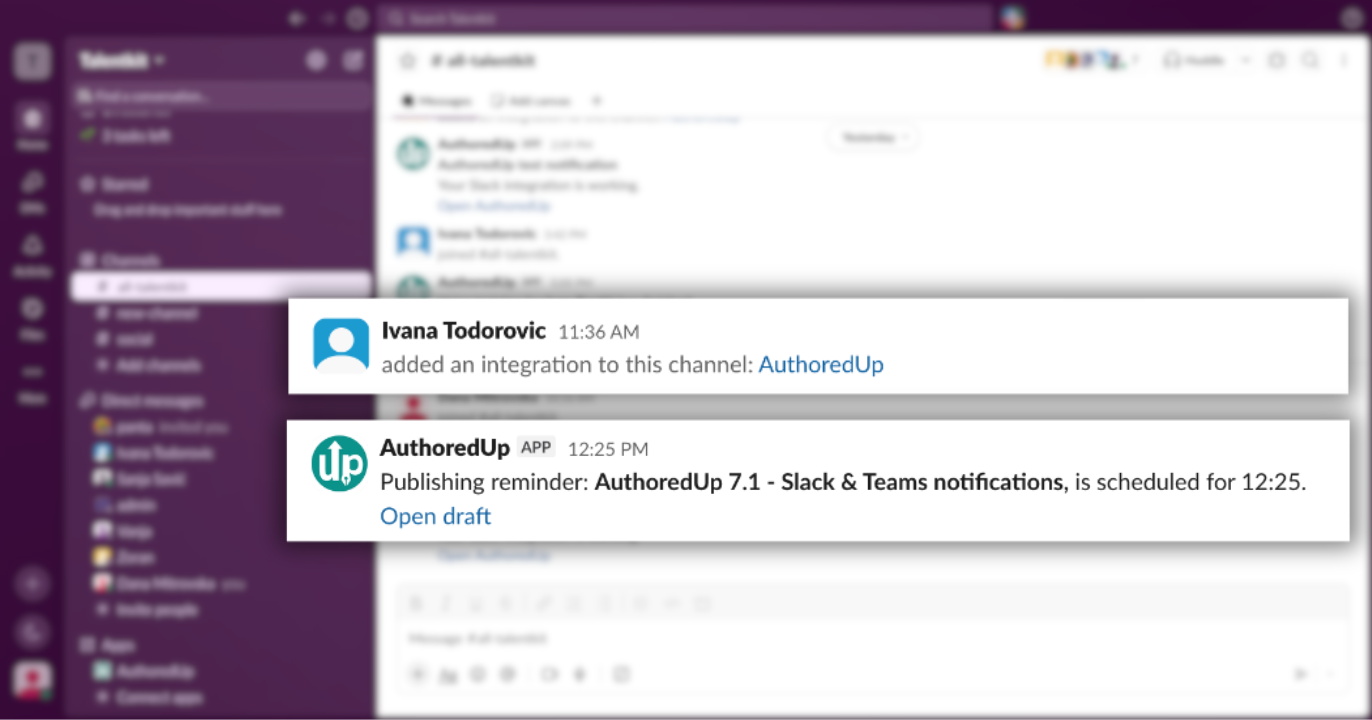Open Huddle options dropdown arrow
Viewport: 1372px width, 720px height.
click(x=1245, y=61)
